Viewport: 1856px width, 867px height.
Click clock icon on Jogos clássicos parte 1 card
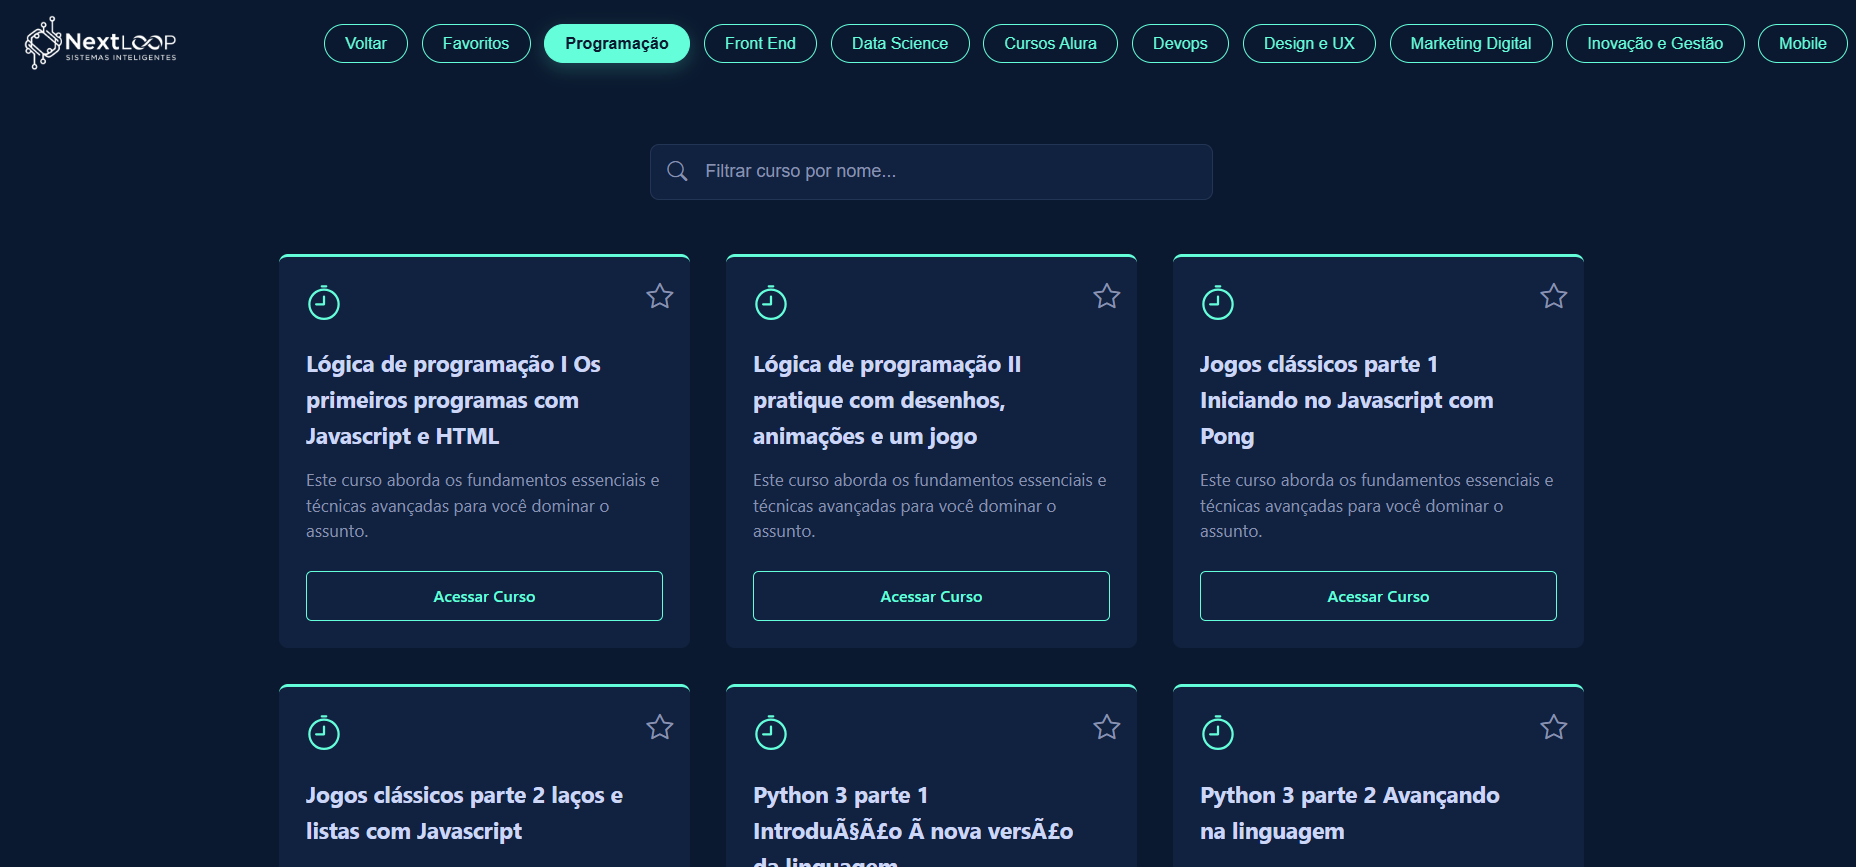(1218, 302)
